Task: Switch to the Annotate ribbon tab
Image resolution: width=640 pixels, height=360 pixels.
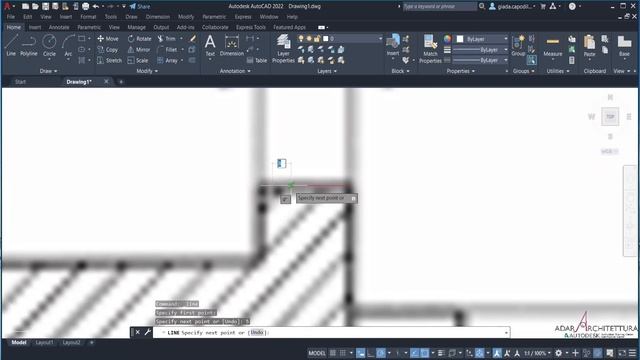Action: tap(59, 27)
